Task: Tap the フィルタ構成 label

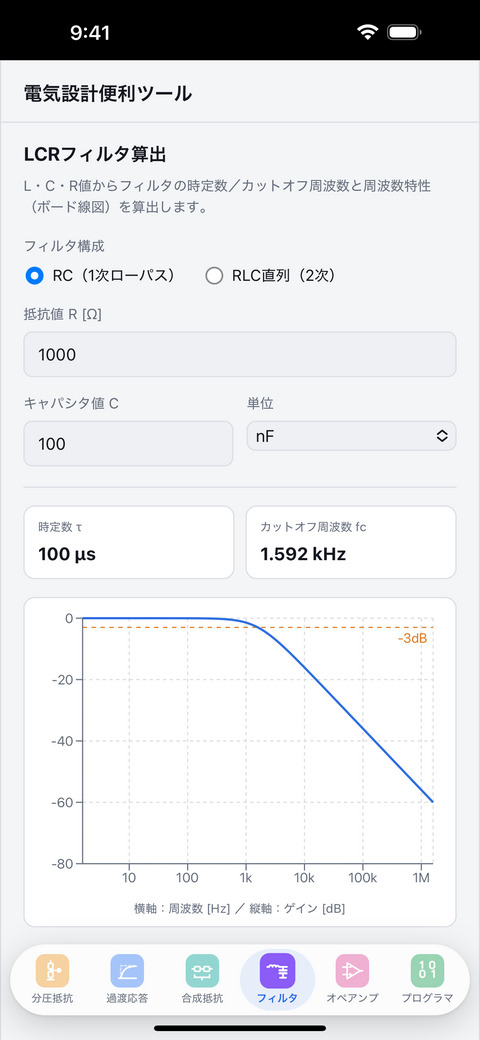Action: coord(64,247)
